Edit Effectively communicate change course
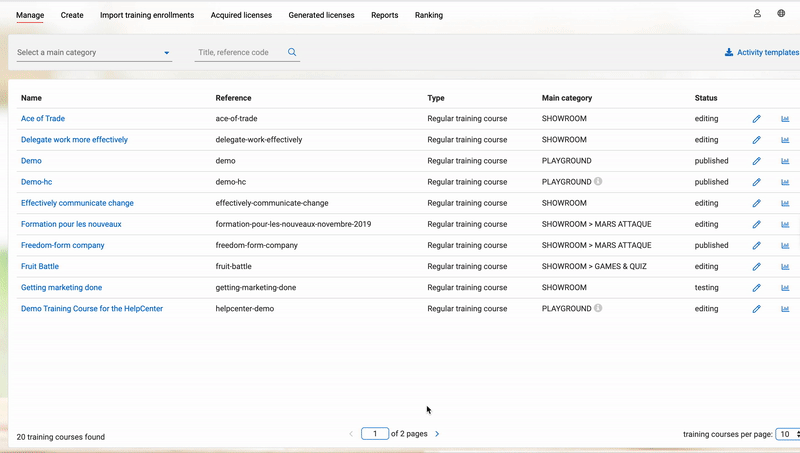 (x=756, y=203)
